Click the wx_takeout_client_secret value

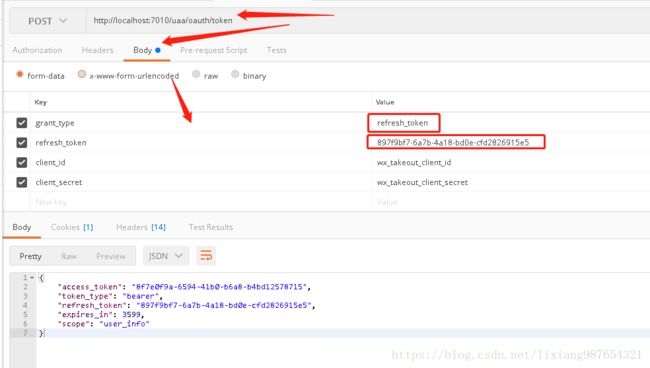click(422, 182)
